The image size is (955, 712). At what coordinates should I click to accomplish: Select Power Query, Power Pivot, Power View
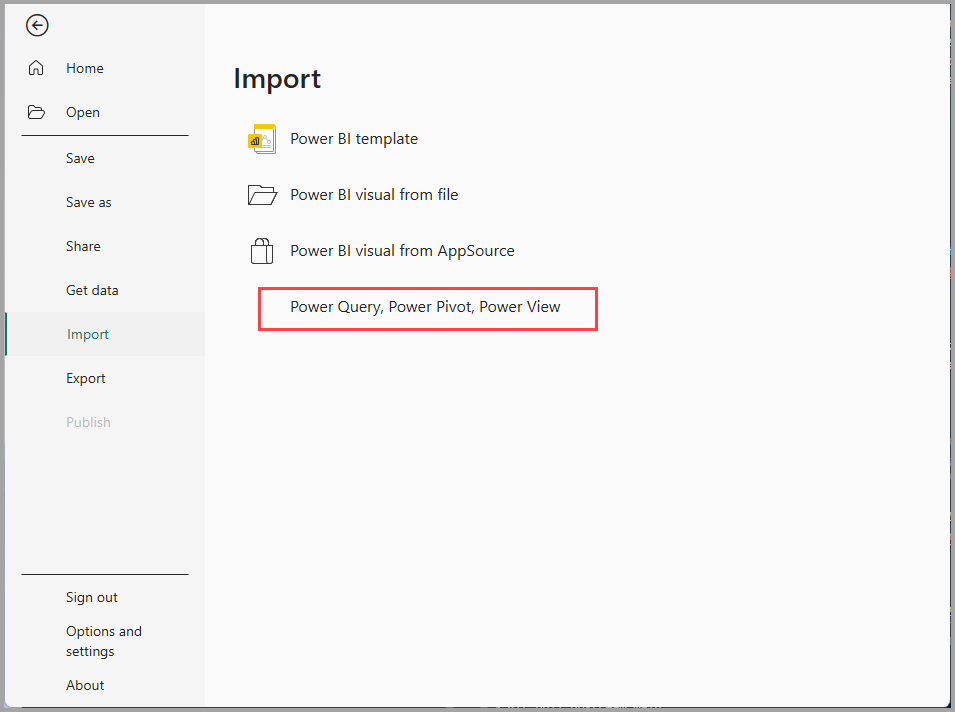click(425, 307)
